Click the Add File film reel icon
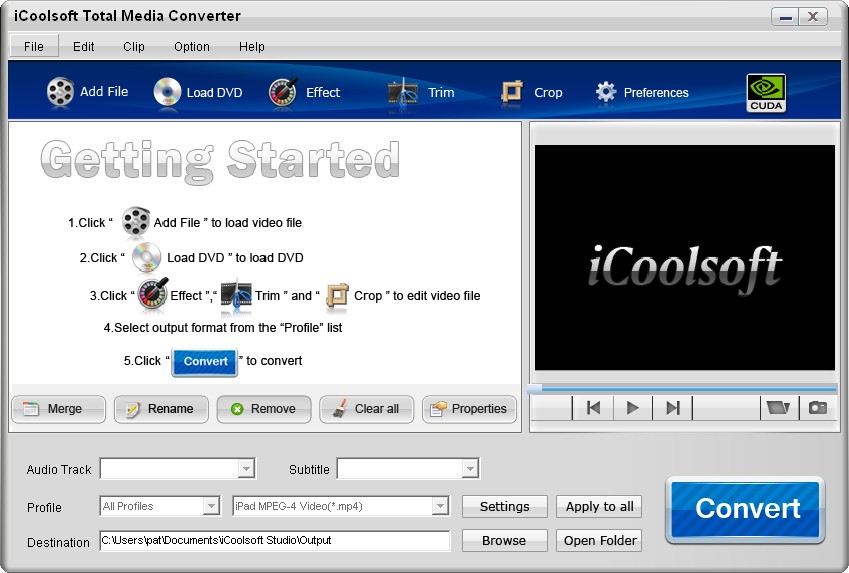 point(60,92)
